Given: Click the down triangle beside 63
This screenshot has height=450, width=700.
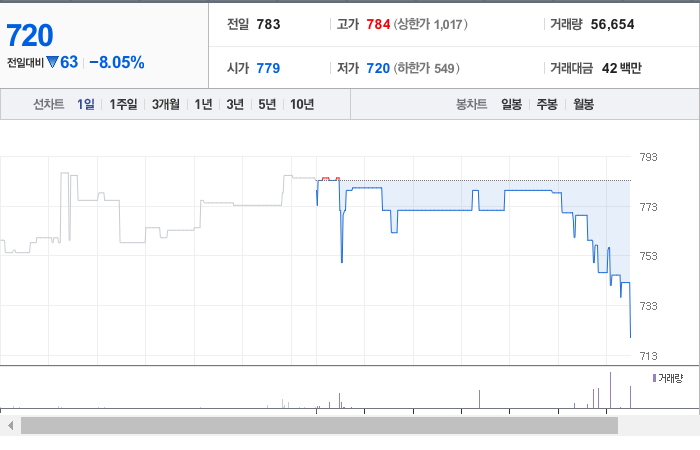Looking at the screenshot, I should [52, 62].
